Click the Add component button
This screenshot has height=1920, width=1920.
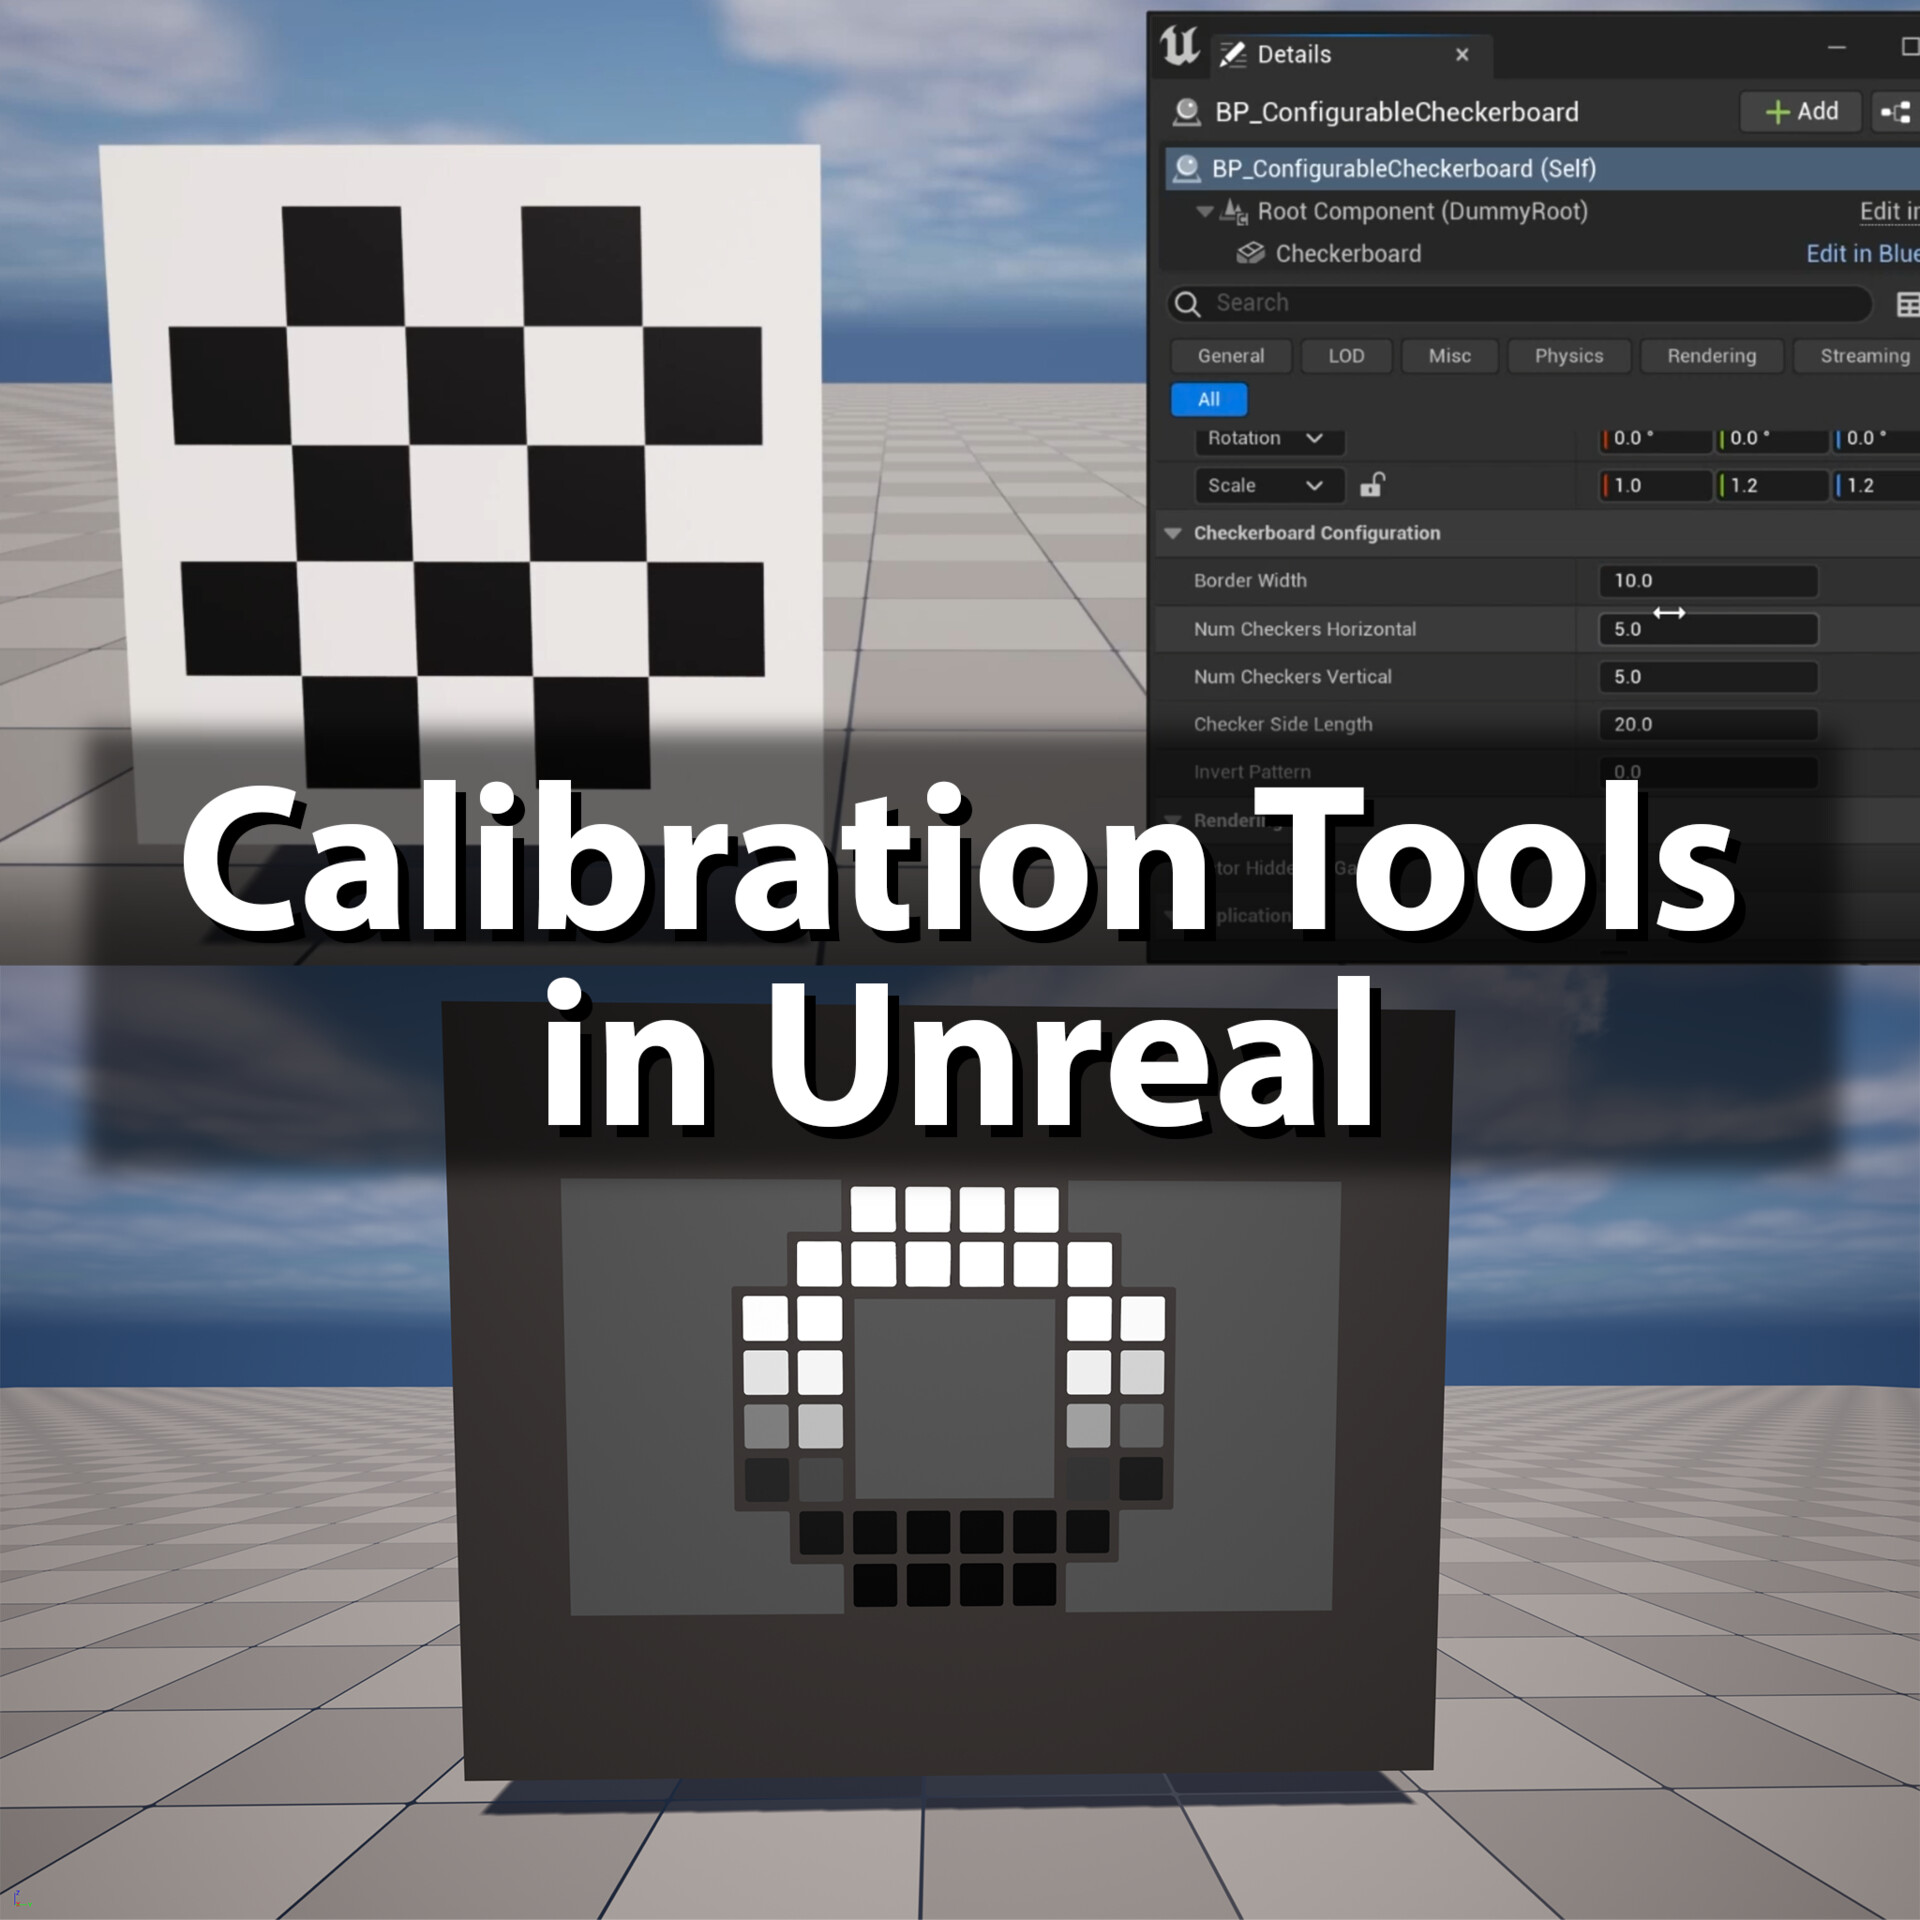tap(1800, 112)
